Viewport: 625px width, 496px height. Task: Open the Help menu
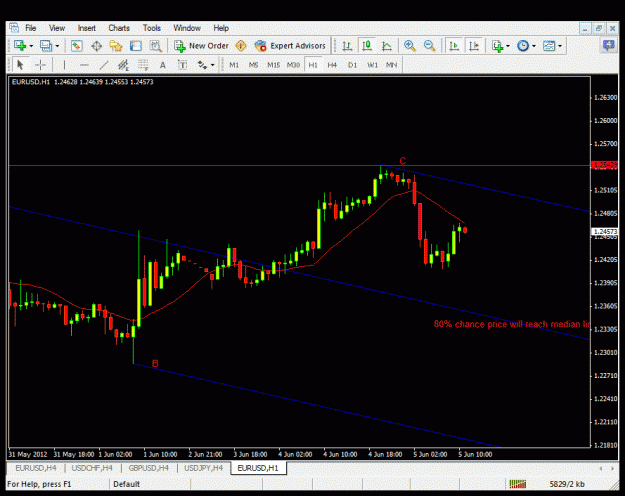221,28
